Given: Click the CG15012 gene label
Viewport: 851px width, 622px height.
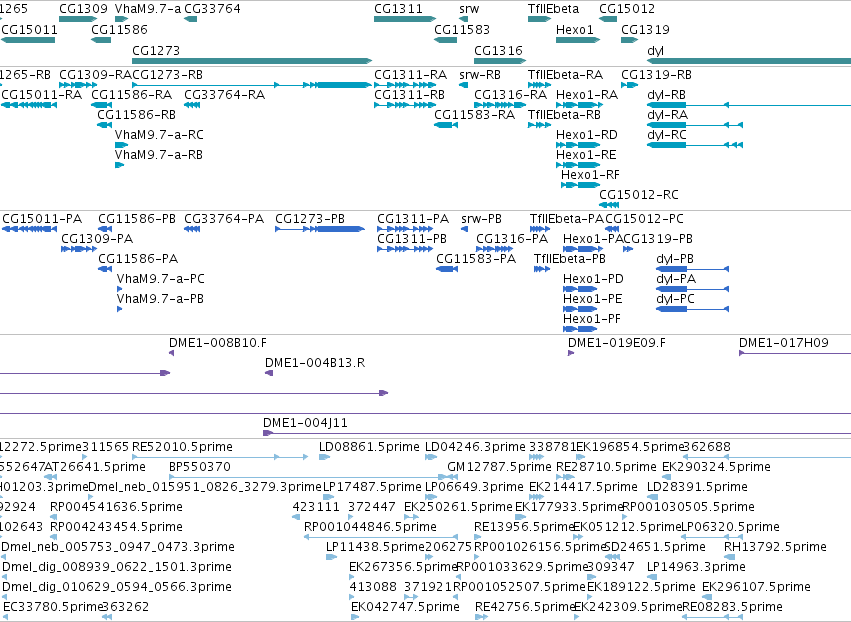Looking at the screenshot, I should (627, 9).
